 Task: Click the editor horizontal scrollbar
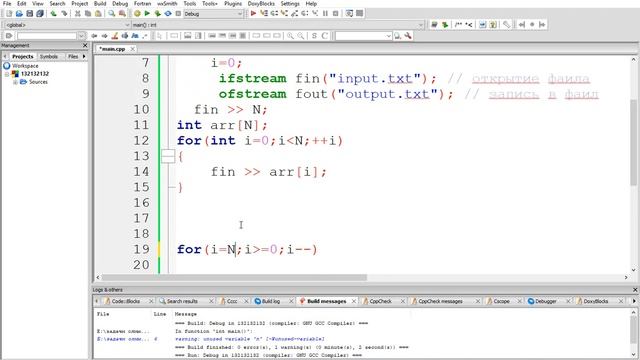(234, 278)
